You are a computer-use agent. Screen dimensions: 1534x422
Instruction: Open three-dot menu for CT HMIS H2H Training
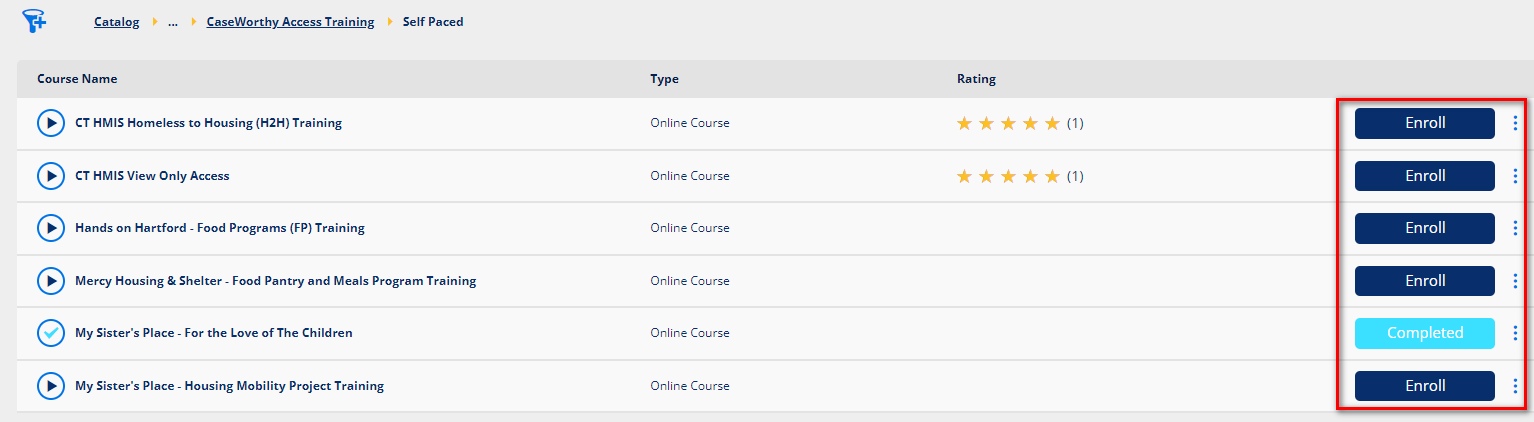coord(1515,123)
